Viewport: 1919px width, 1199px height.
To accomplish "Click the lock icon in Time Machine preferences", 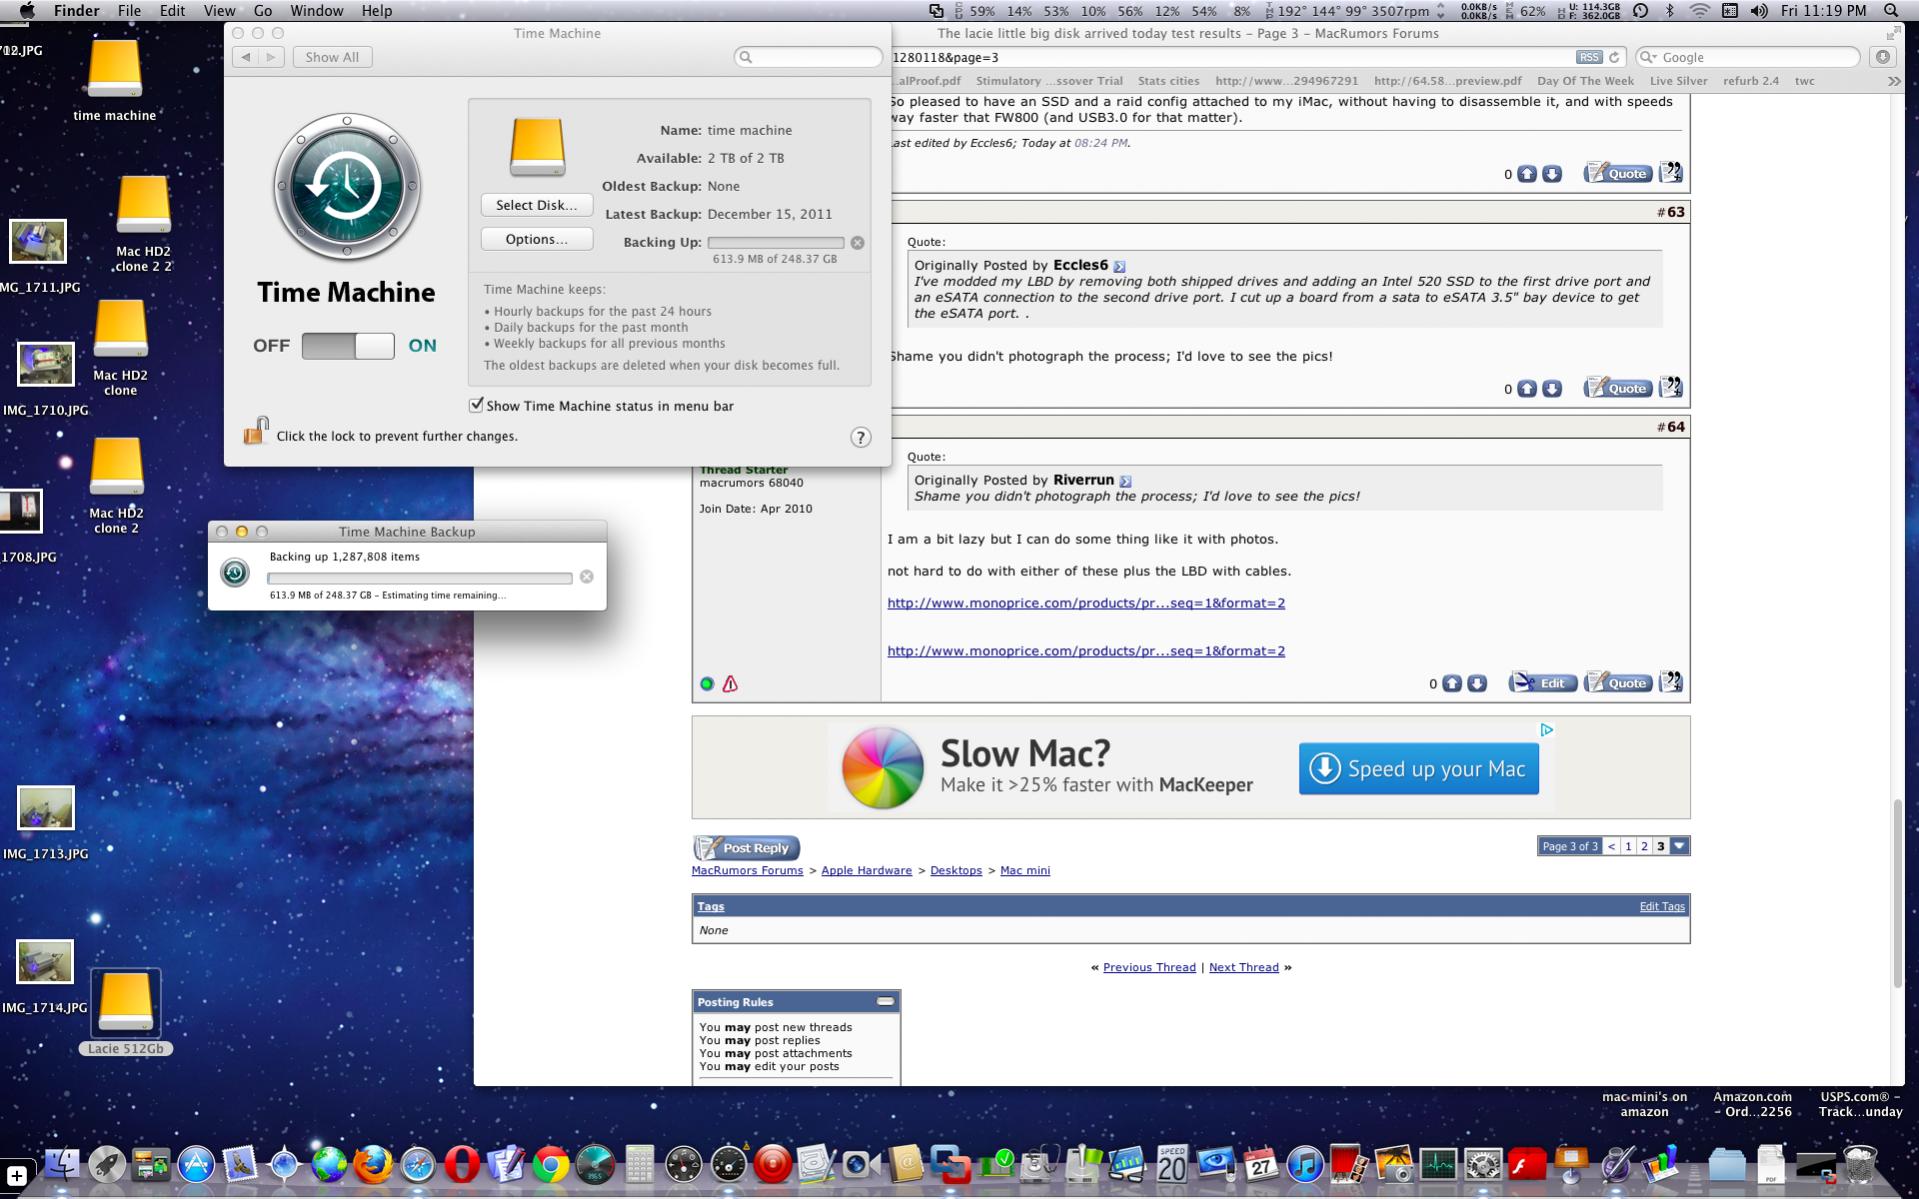I will pyautogui.click(x=256, y=431).
